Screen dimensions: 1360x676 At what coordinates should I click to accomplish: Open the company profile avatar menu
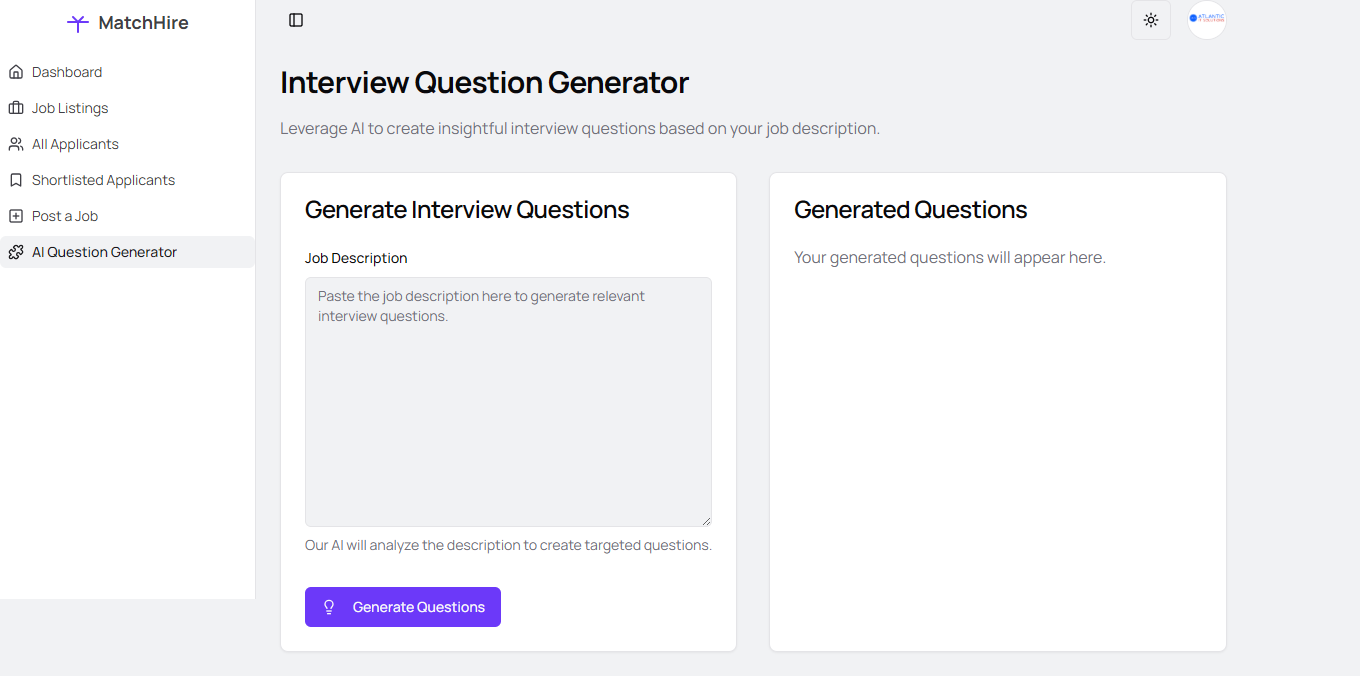tap(1207, 20)
